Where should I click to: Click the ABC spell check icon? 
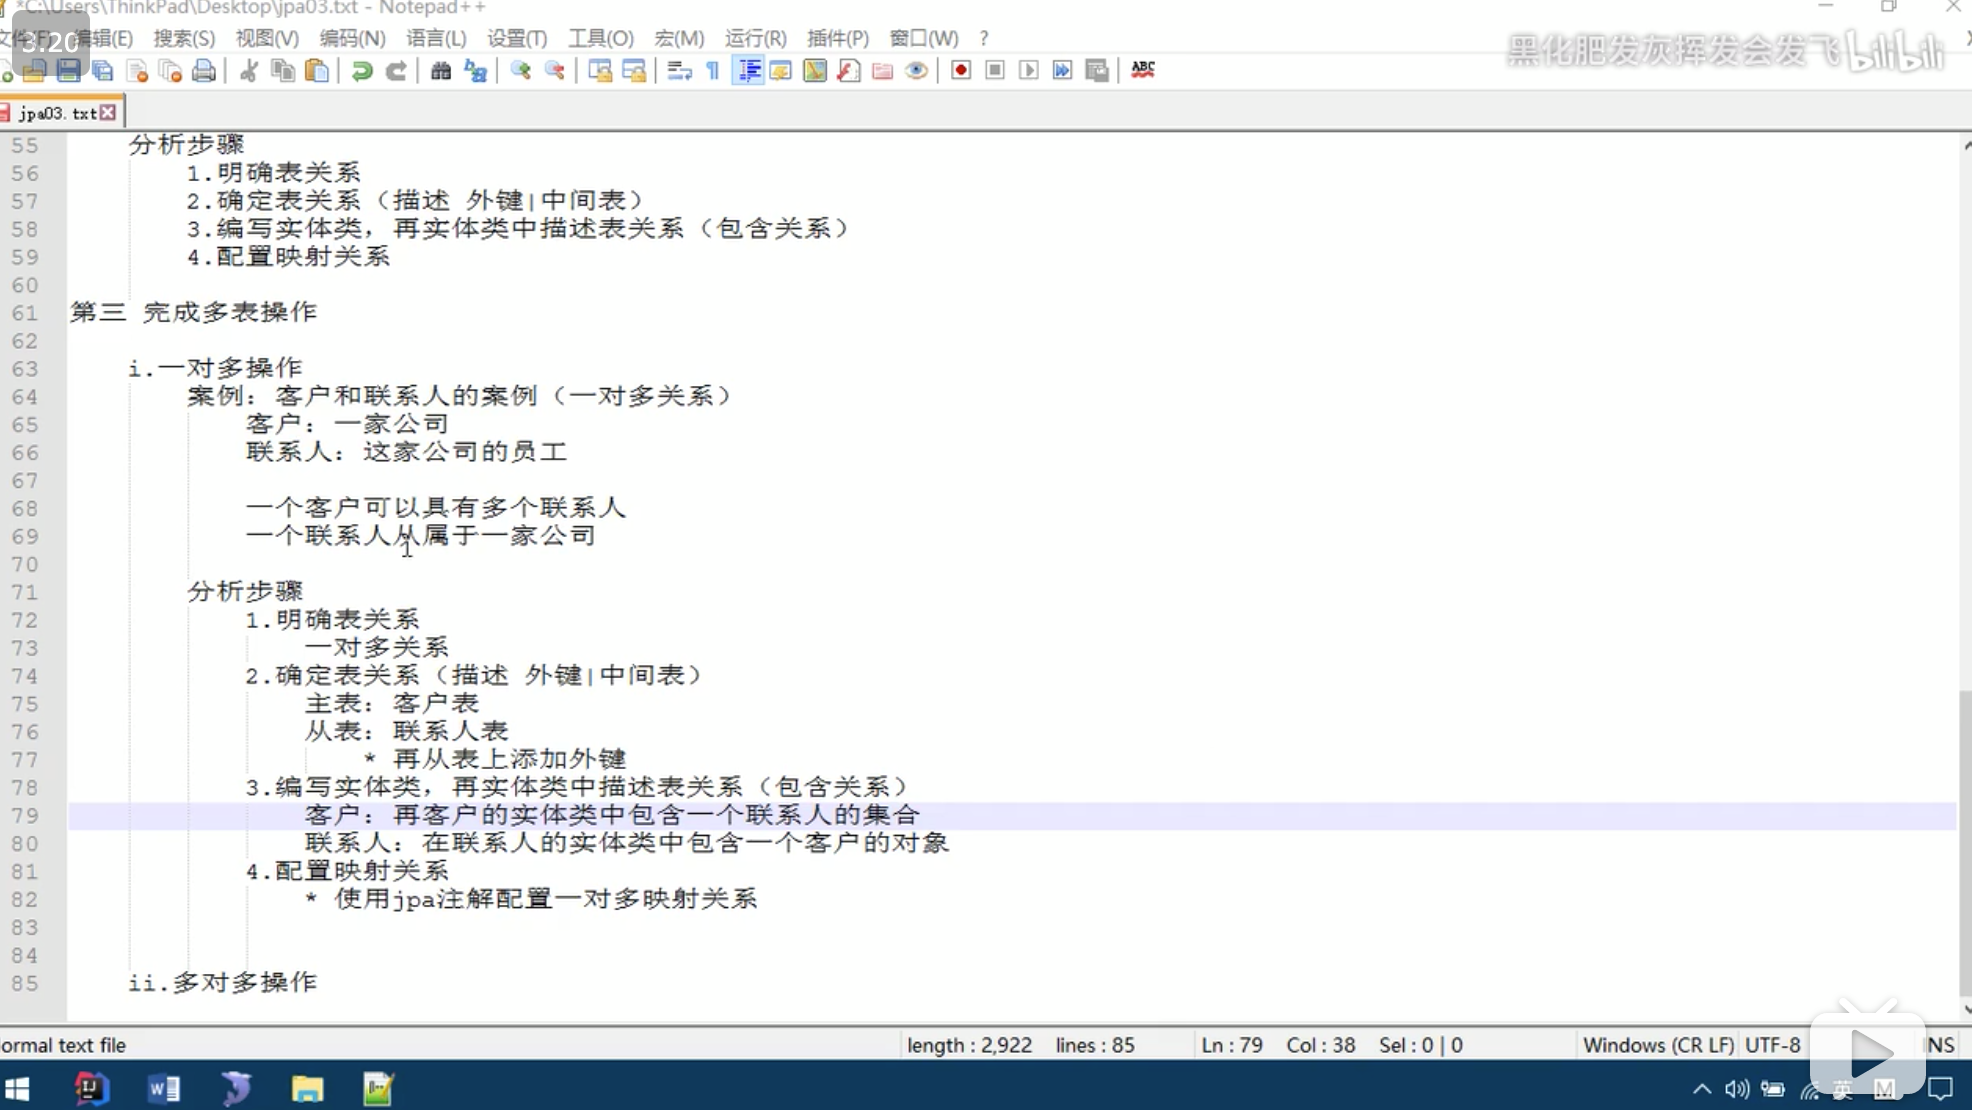1142,69
